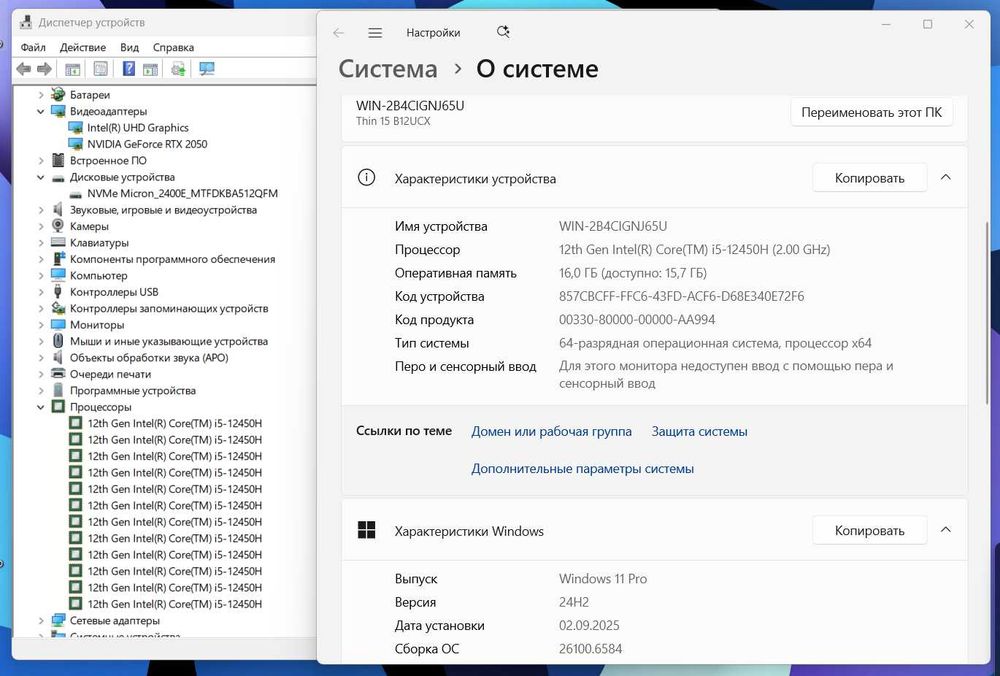Open the Действие menu
The image size is (1000, 676).
83,47
